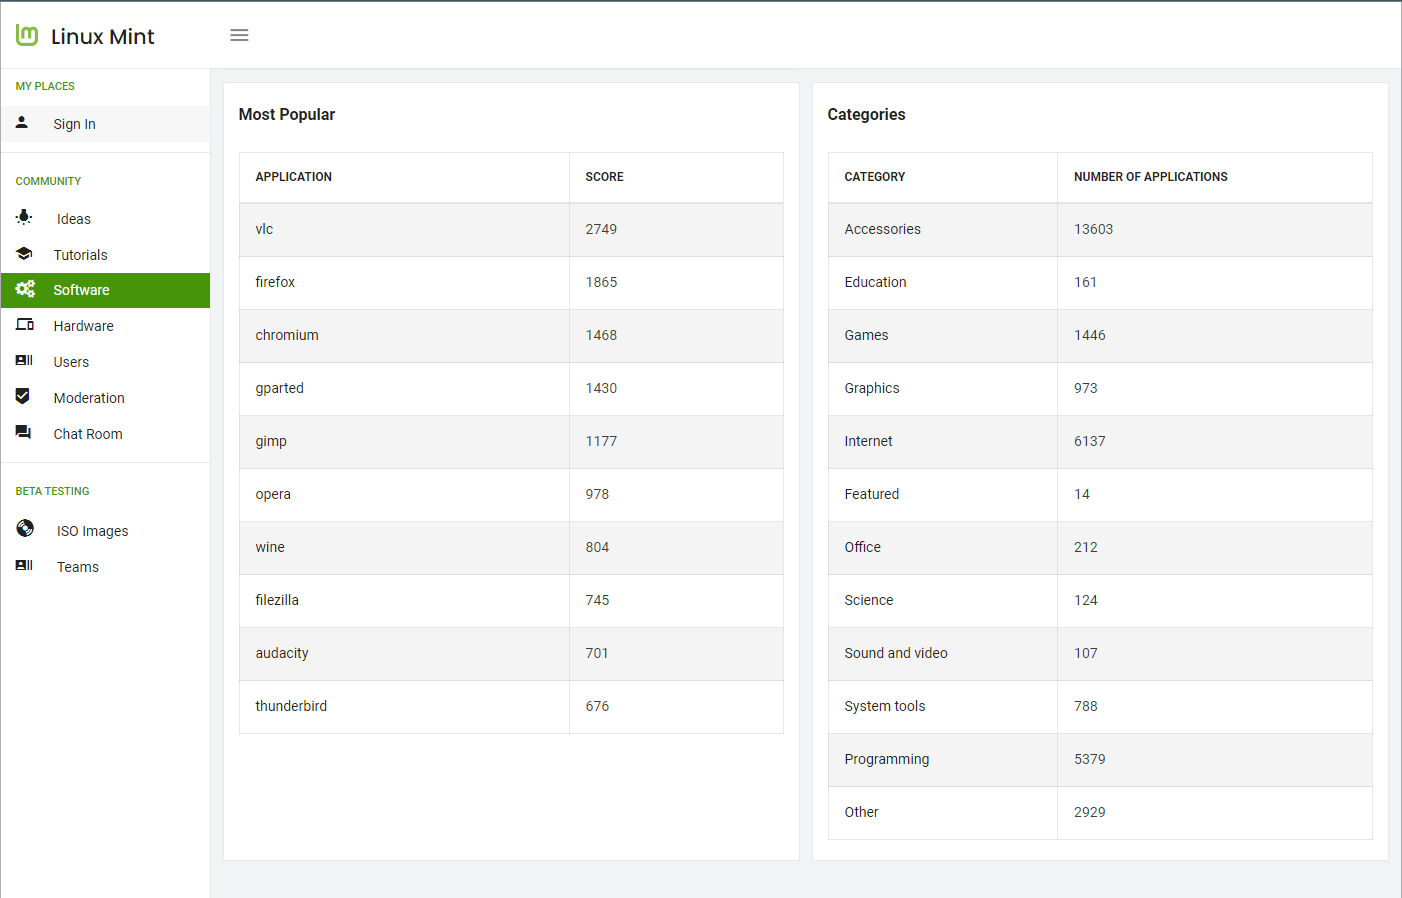Click the APPLICATION column header
Screen dimensions: 1402x898
(x=293, y=176)
